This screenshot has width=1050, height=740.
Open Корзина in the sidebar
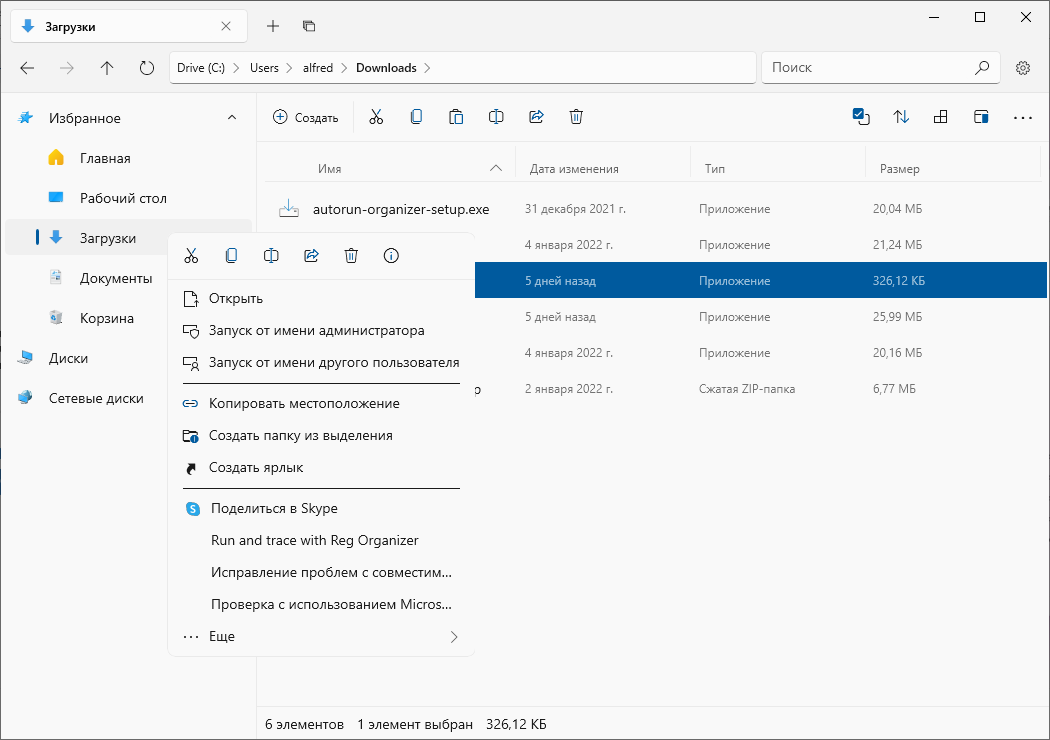click(87, 319)
